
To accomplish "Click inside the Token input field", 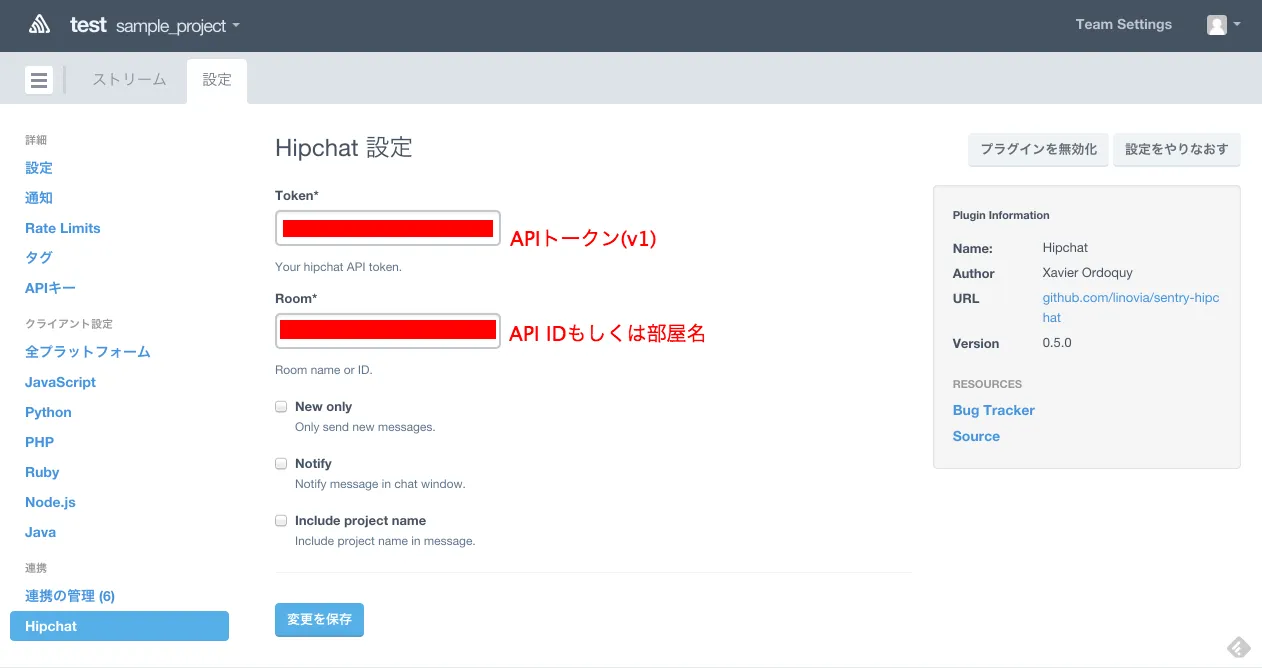I will [x=387, y=228].
